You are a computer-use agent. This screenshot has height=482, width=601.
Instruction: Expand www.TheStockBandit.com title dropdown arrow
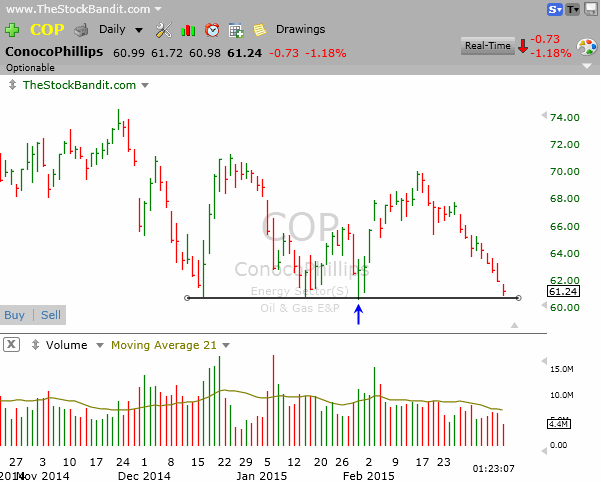pyautogui.click(x=158, y=8)
